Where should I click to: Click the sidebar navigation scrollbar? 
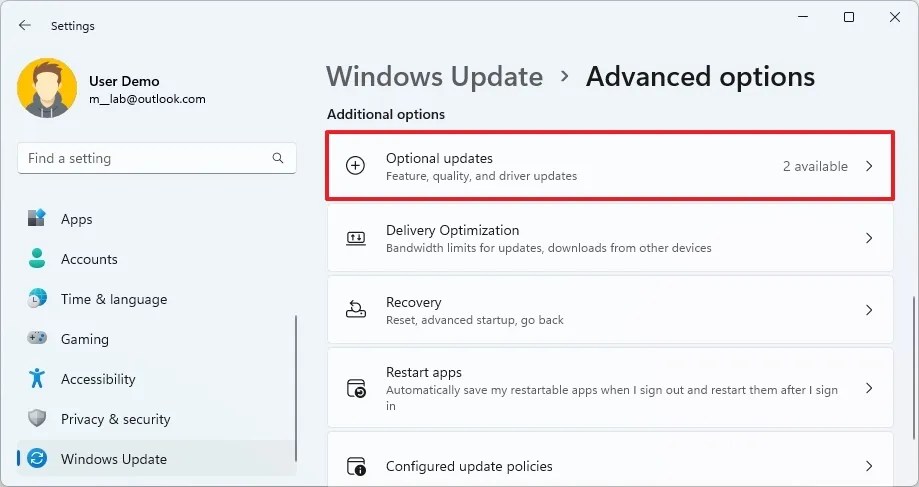296,388
